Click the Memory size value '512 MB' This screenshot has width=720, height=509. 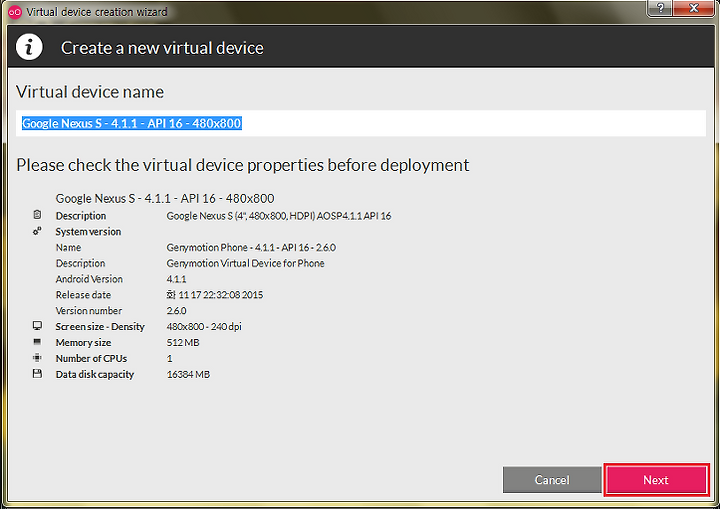tap(183, 343)
